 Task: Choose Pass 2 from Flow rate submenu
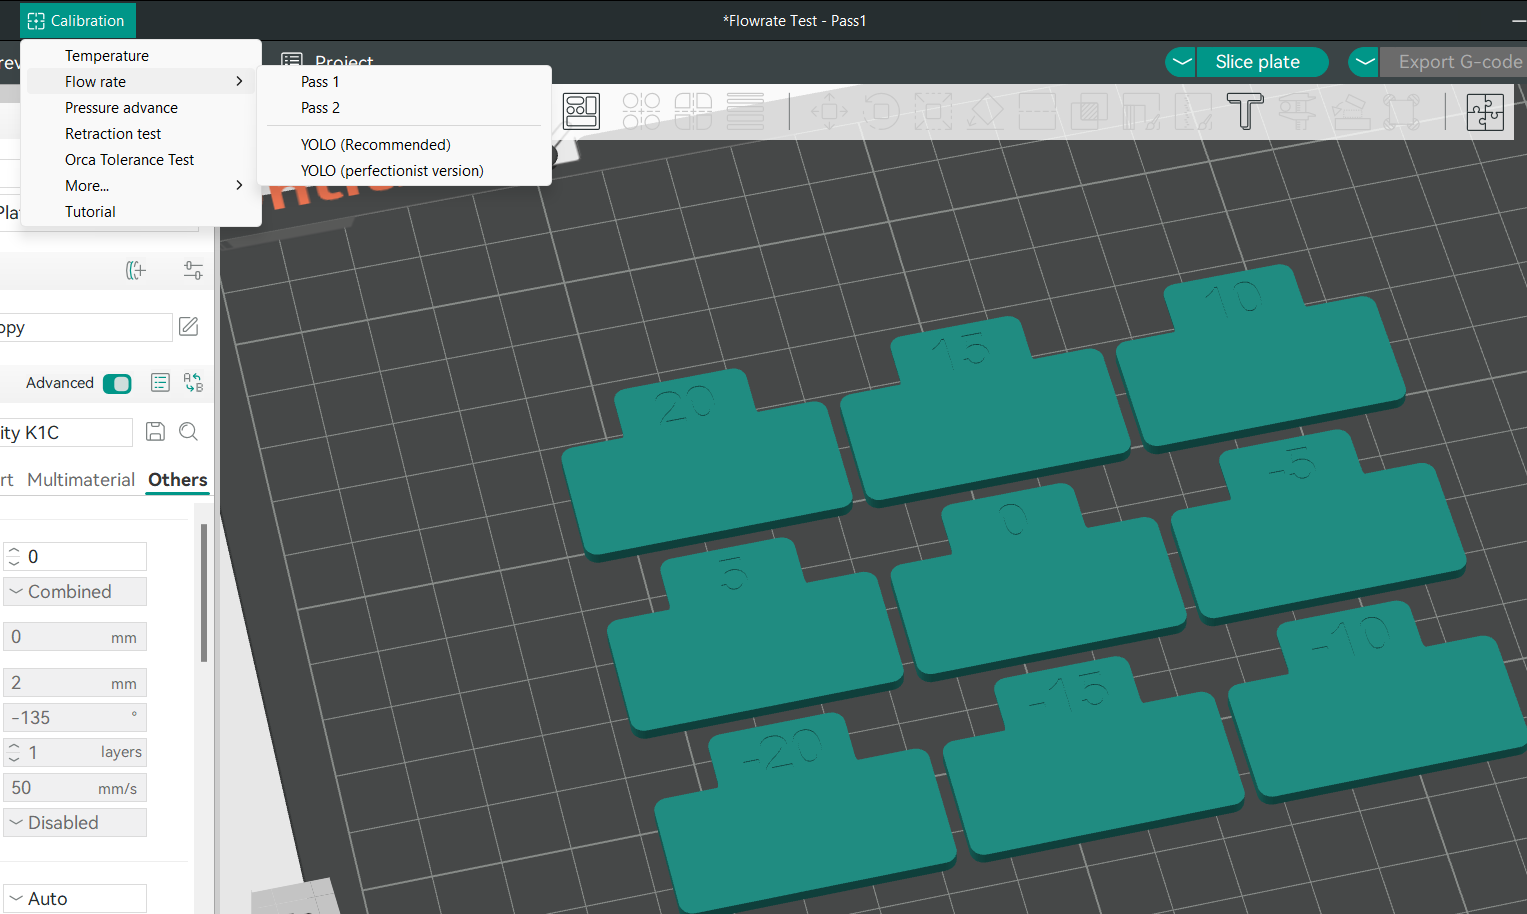tap(320, 108)
